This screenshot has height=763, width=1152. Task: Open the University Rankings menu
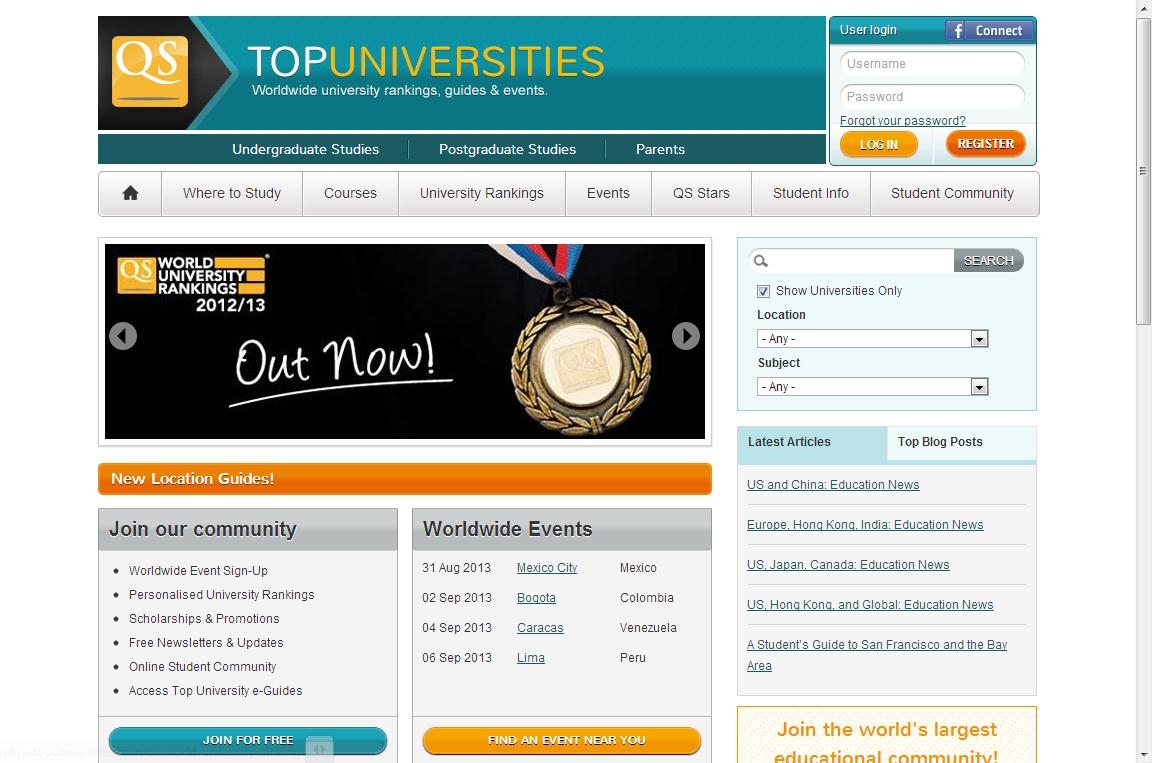pos(482,193)
